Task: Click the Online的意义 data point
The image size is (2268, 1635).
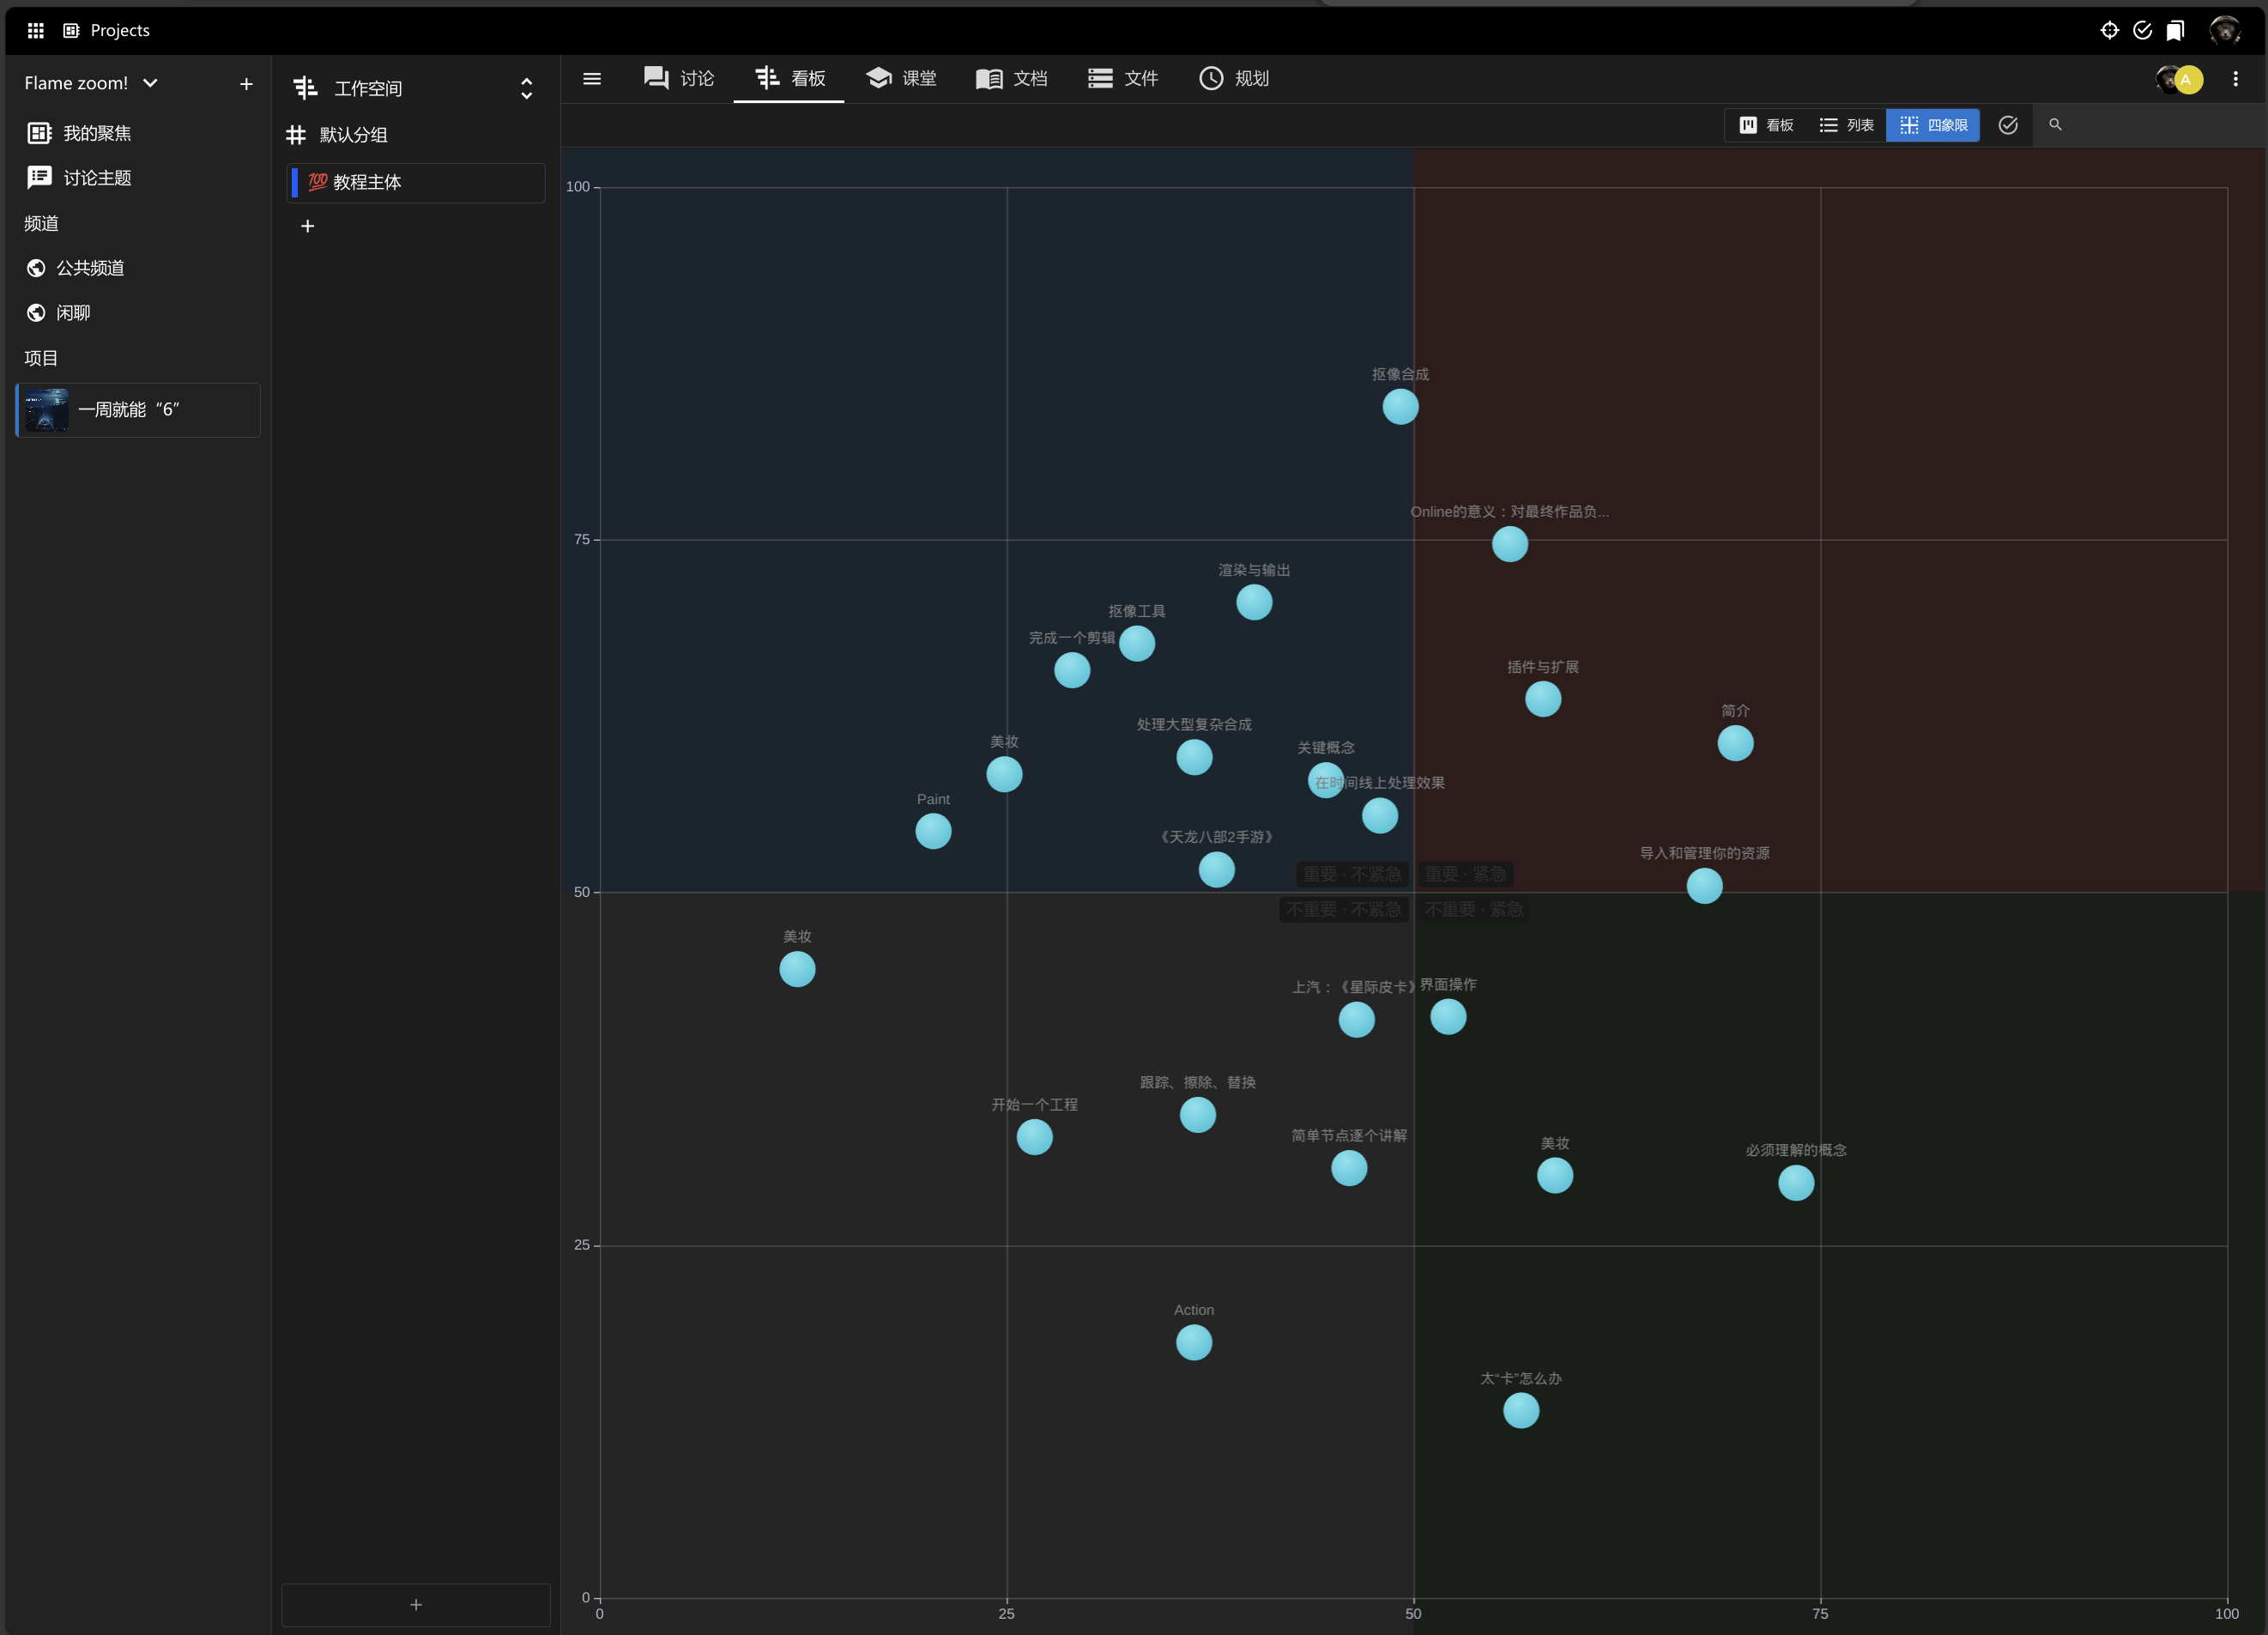Action: point(1509,544)
